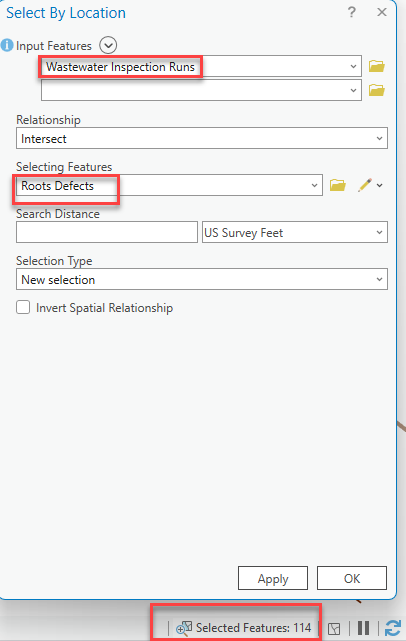Open the Roots Defects dropdown arrow
Screen dimensions: 406x641
click(x=314, y=185)
